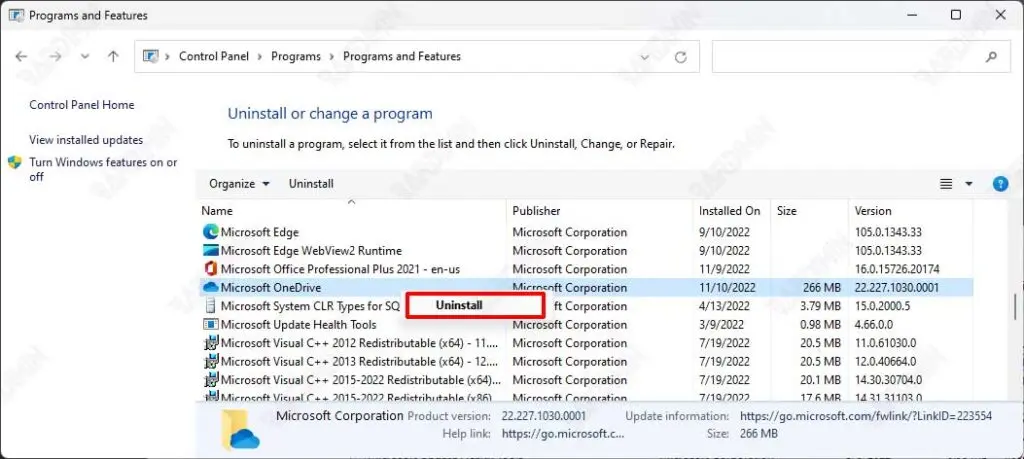The image size is (1024, 459).
Task: Click the shield icon beside Windows features
Action: point(15,162)
